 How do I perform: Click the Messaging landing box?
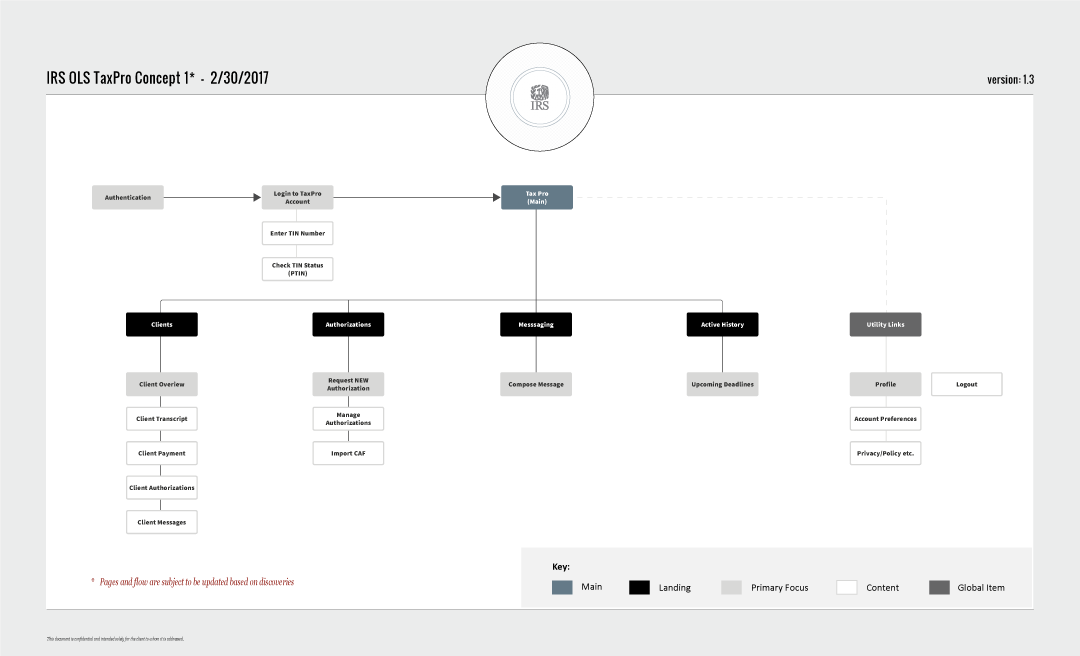coord(536,324)
